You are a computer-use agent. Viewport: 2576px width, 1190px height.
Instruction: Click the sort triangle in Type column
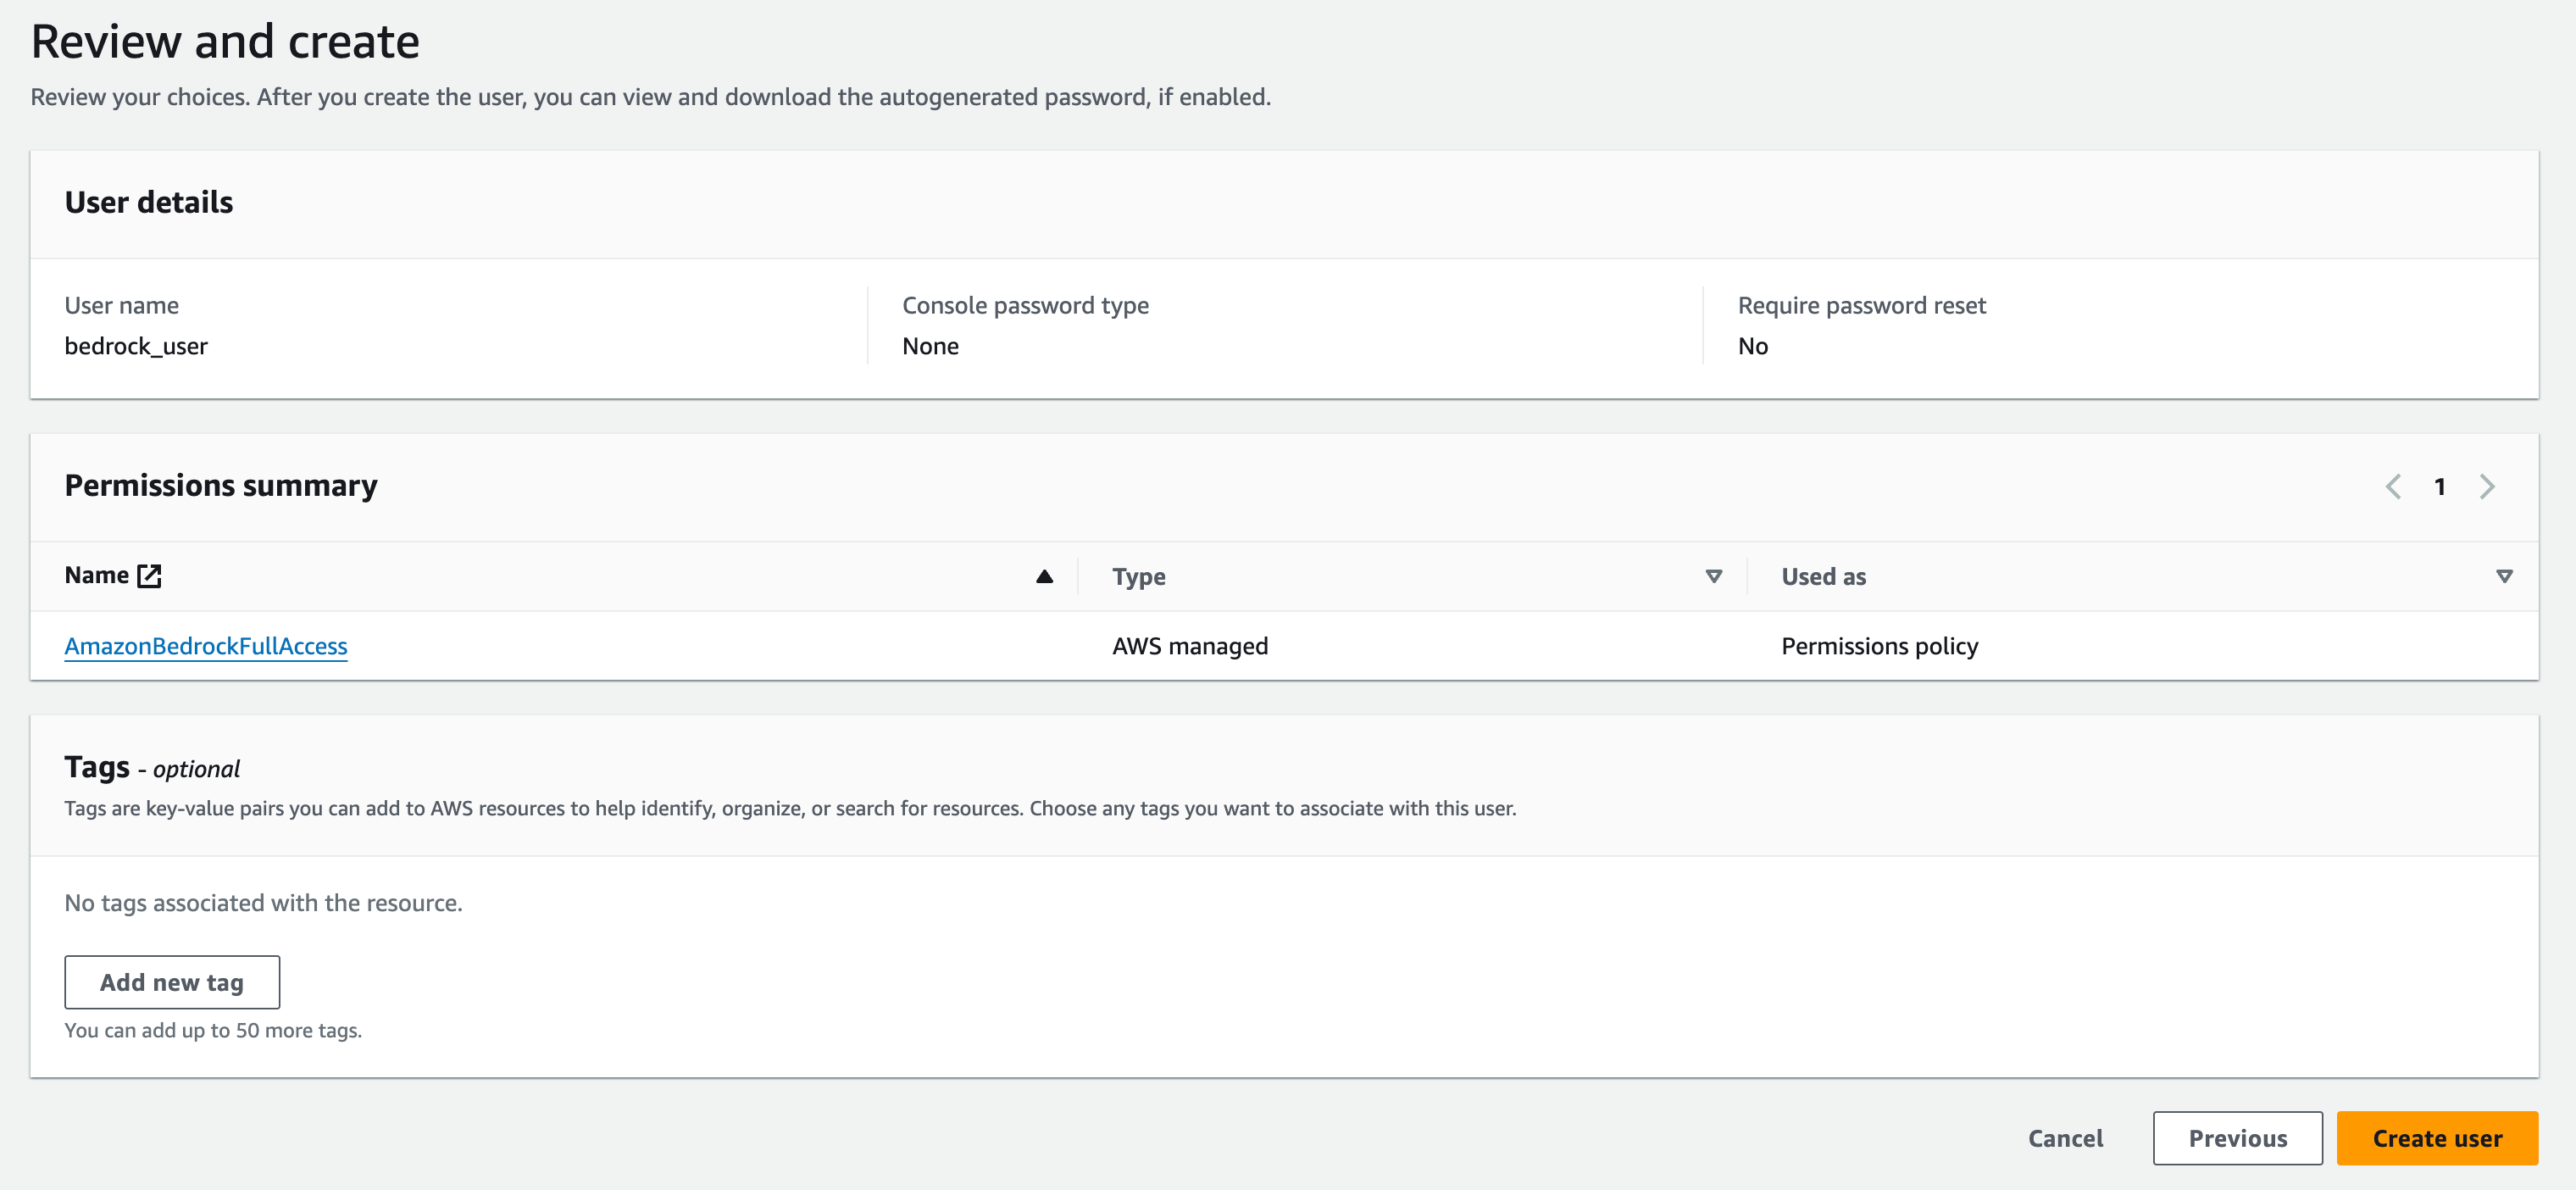[x=1713, y=576]
